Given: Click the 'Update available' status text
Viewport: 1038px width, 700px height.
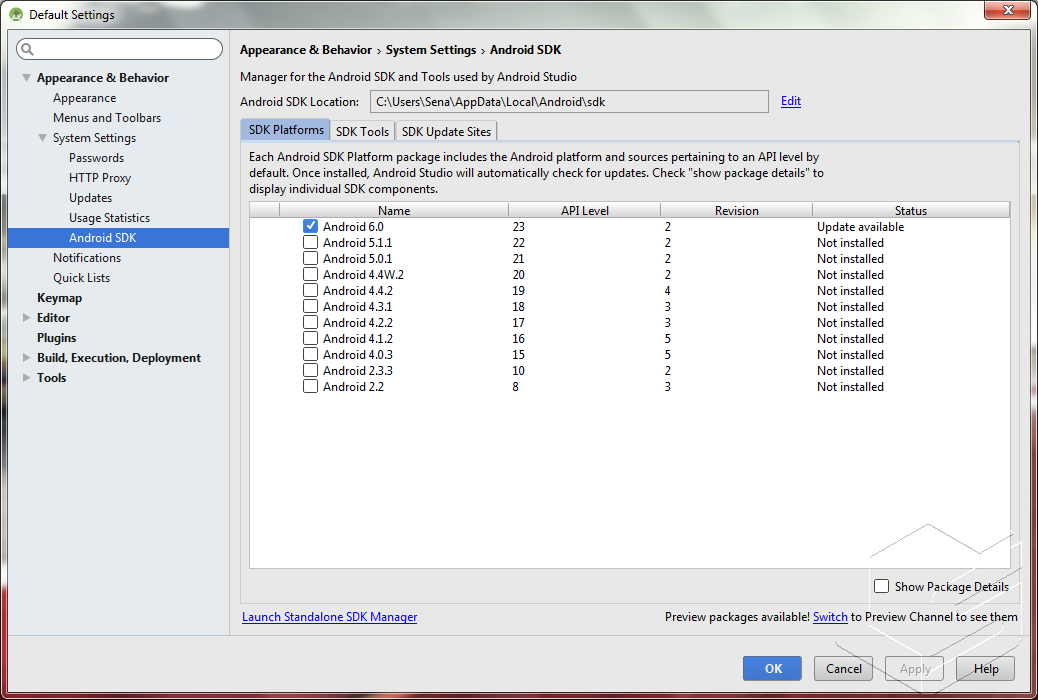Looking at the screenshot, I should pos(861,226).
